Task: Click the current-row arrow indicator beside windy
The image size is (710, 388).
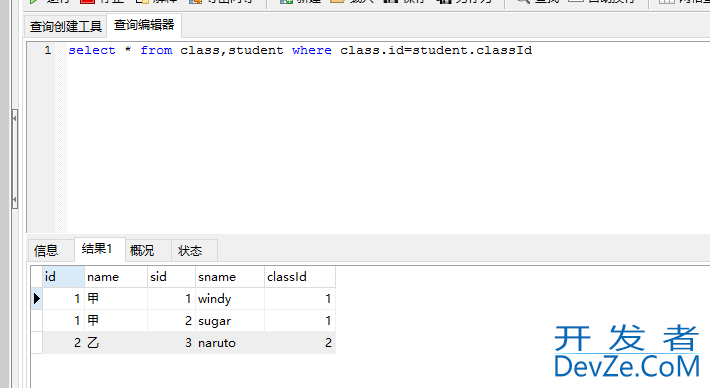Action: click(x=37, y=298)
